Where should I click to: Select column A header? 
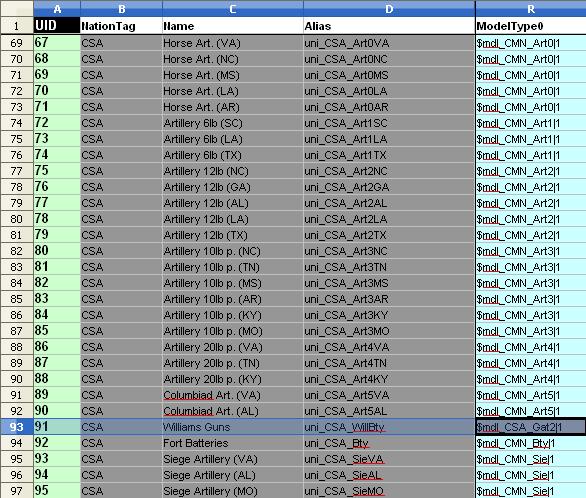(57, 9)
